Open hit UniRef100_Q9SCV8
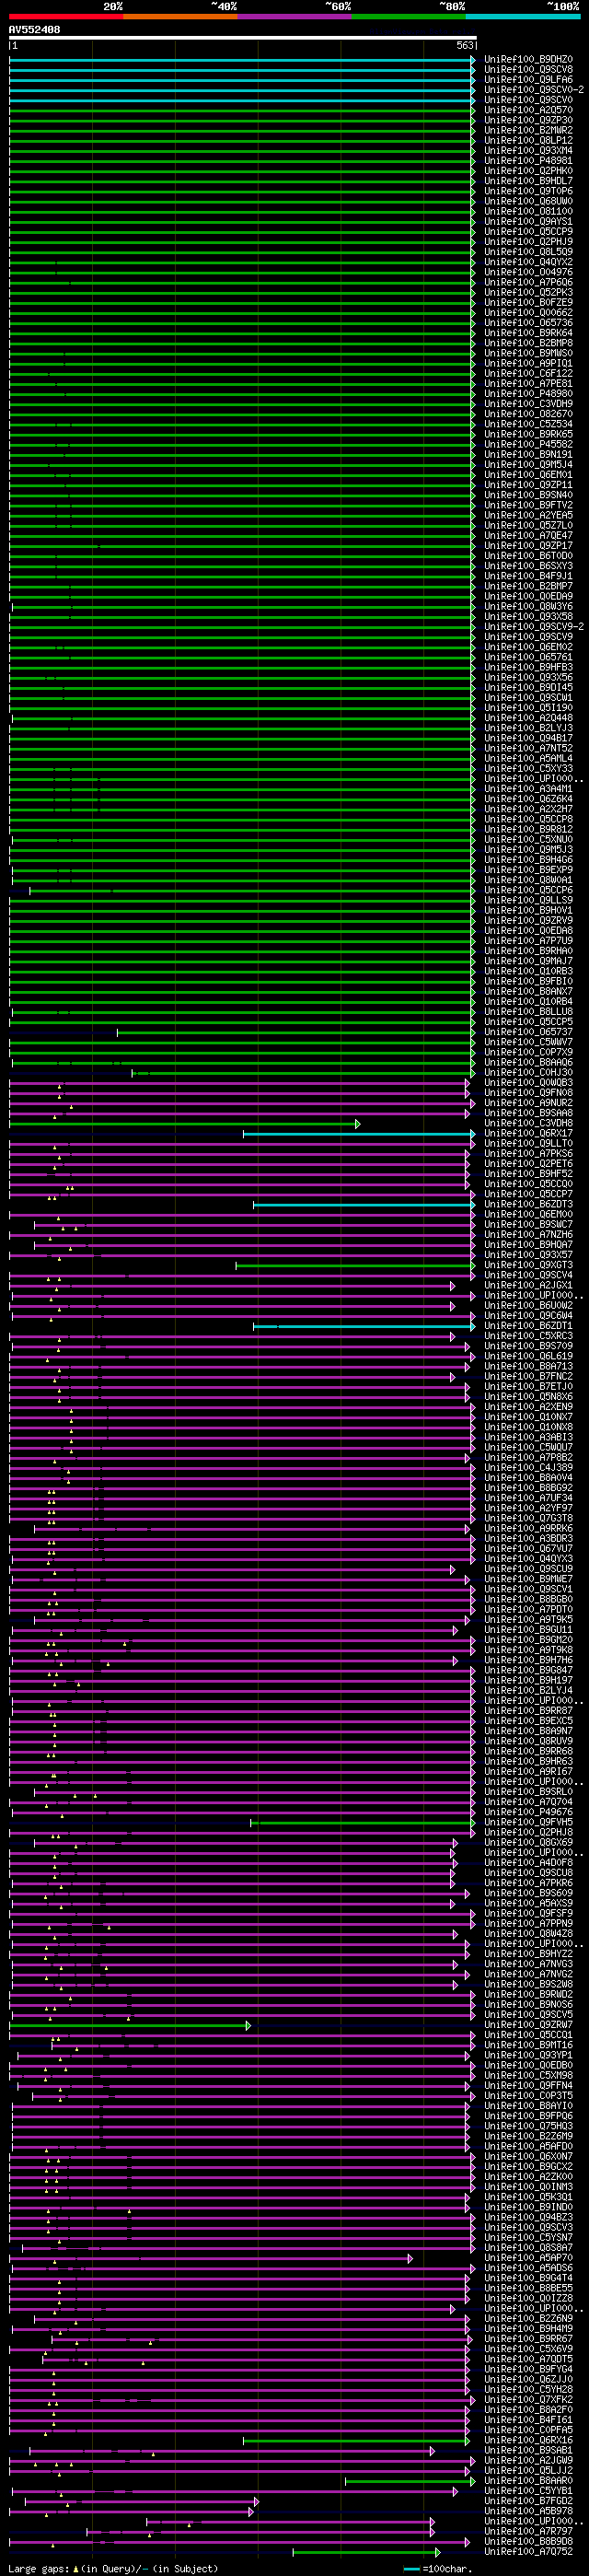 point(529,70)
